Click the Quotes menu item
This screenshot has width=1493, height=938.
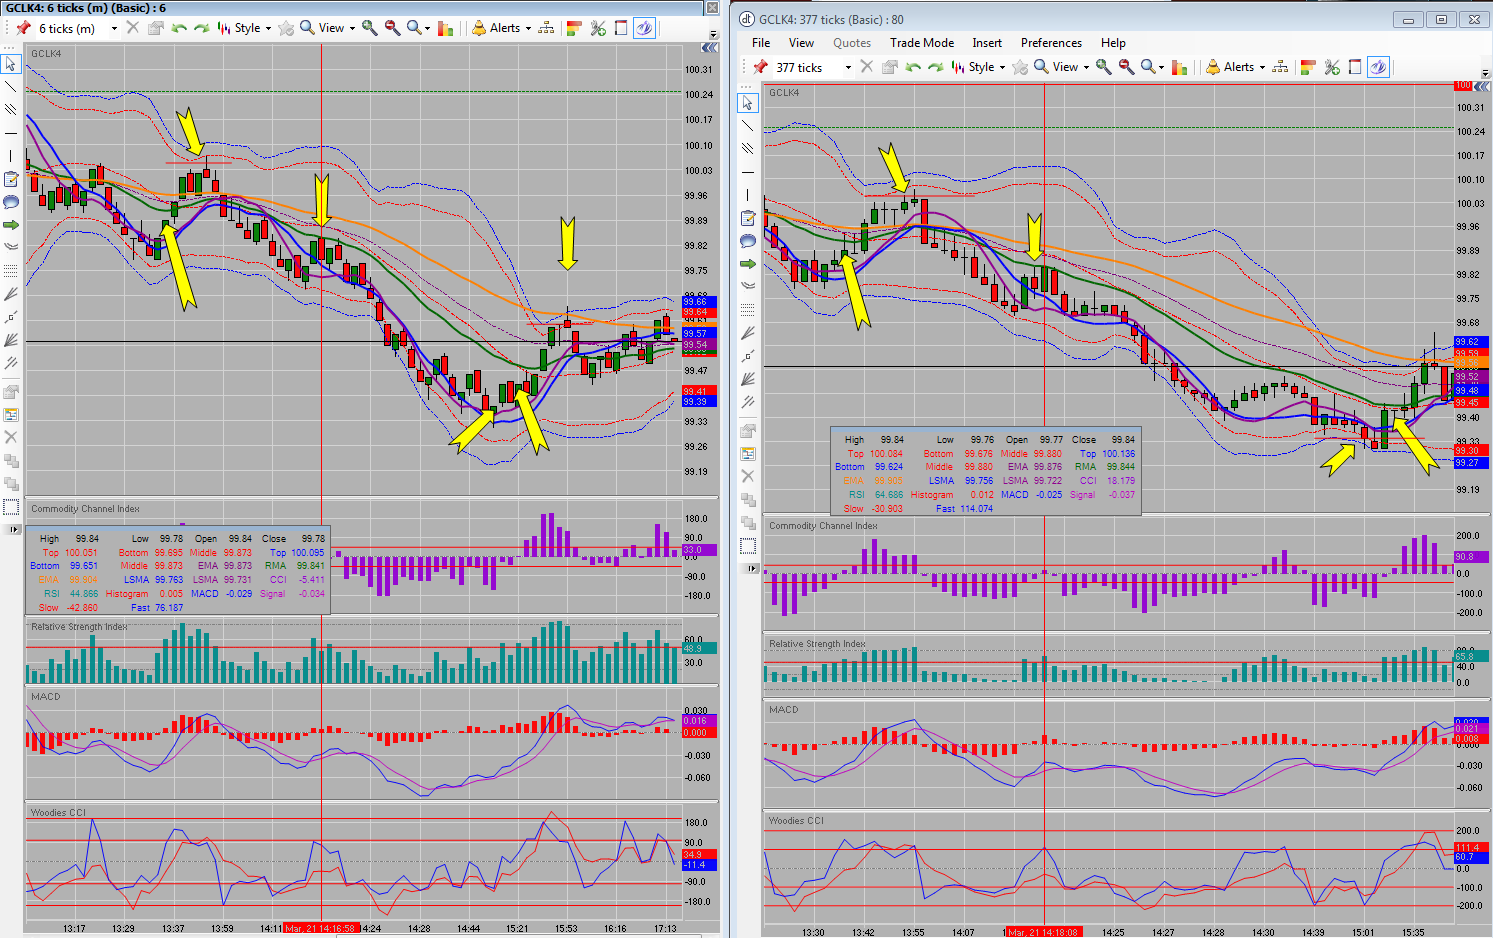pyautogui.click(x=852, y=43)
